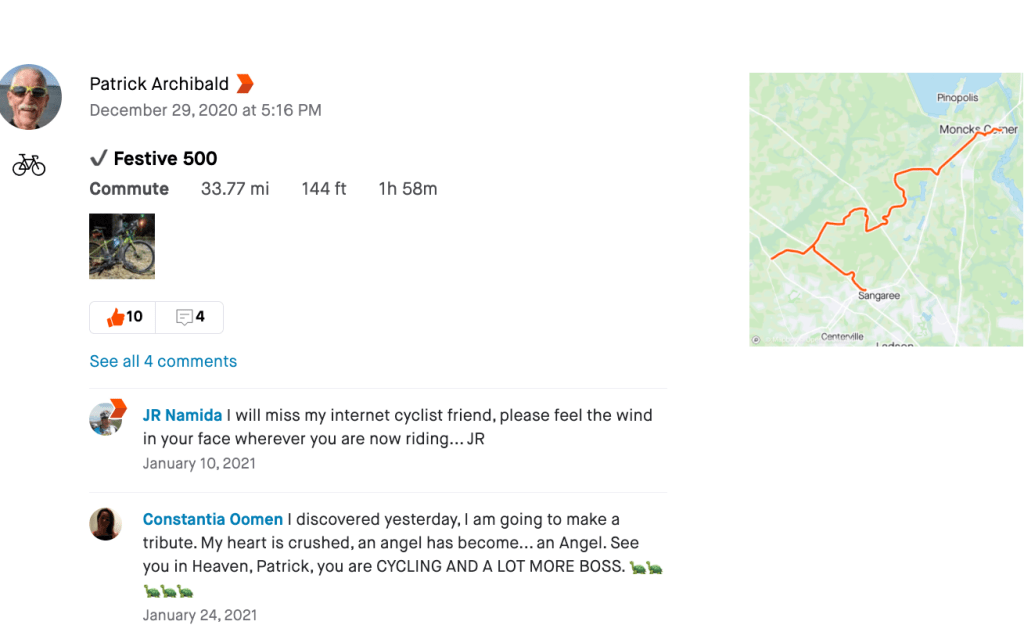Click the Pinopolis label on the map
1024x632 pixels.
coord(958,98)
